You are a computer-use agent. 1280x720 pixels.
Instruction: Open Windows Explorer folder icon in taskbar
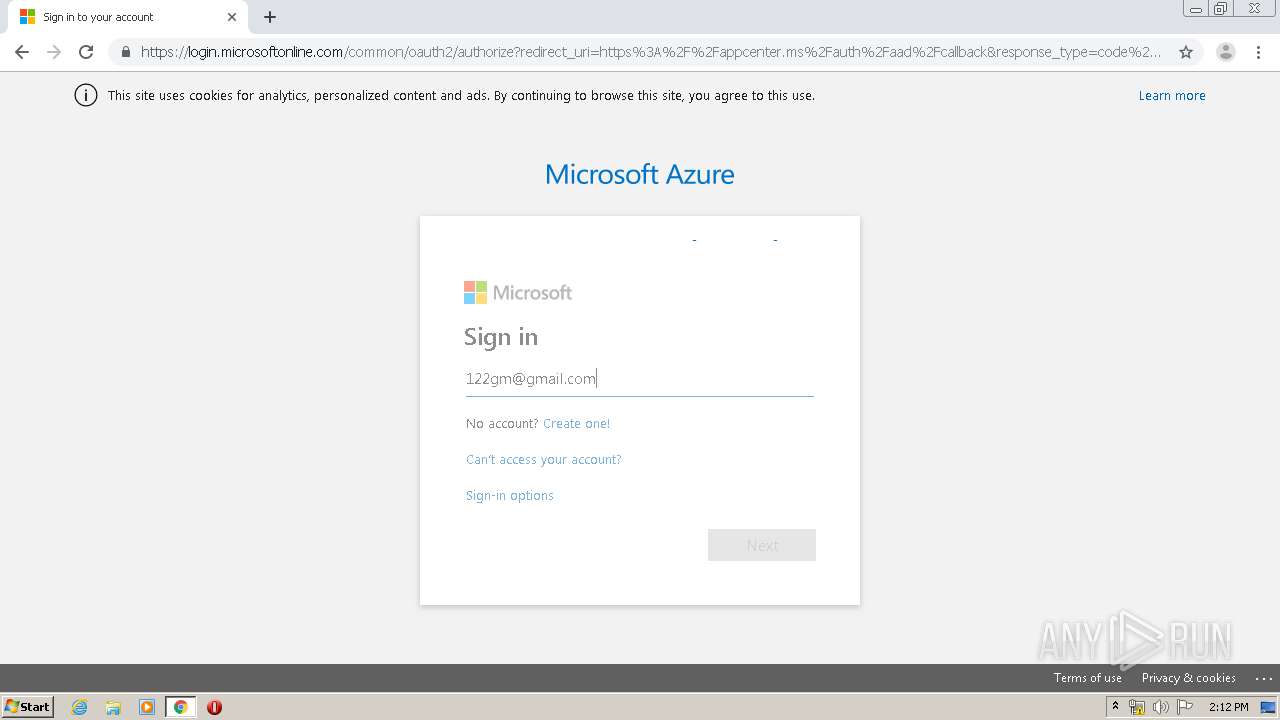(x=113, y=707)
